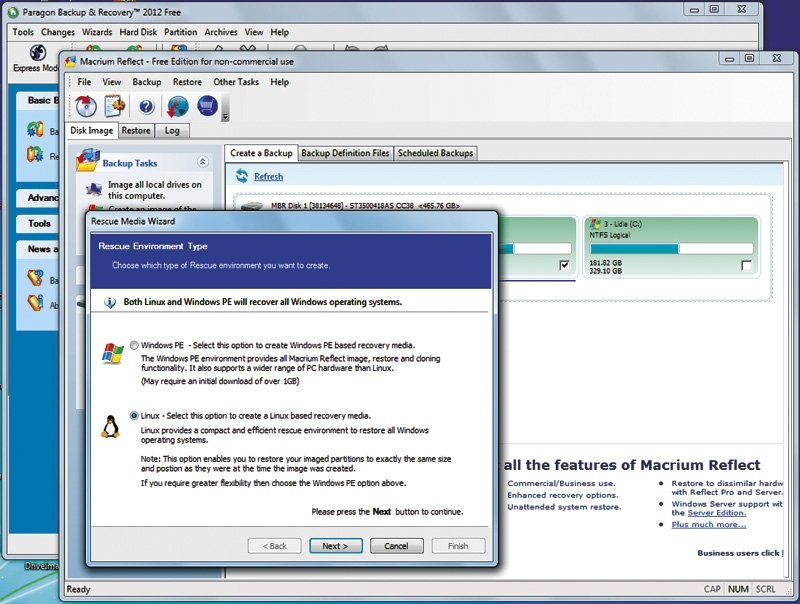
Task: Click the 329.10 GB total value
Action: click(606, 271)
